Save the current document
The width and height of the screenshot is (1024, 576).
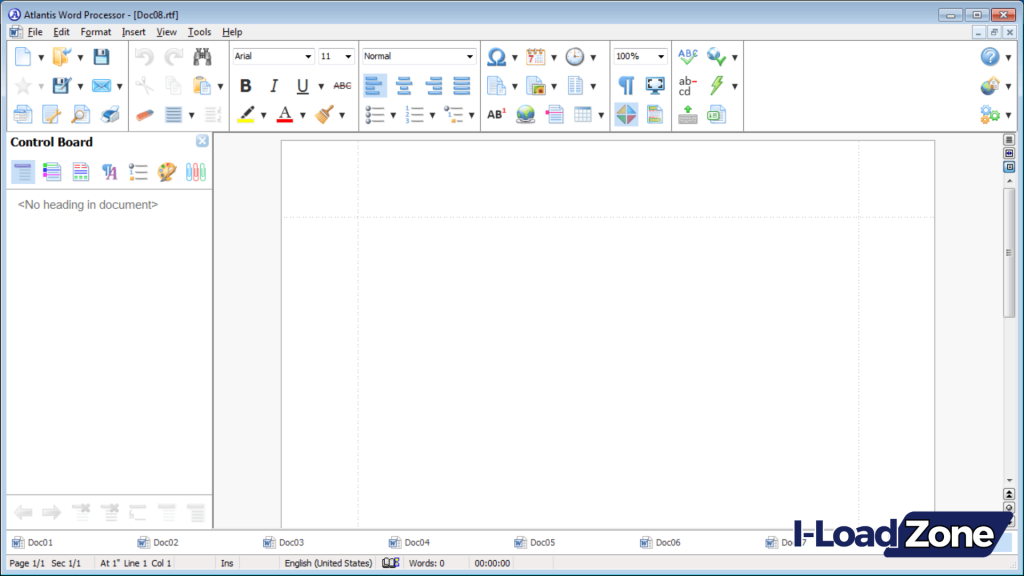(x=101, y=57)
